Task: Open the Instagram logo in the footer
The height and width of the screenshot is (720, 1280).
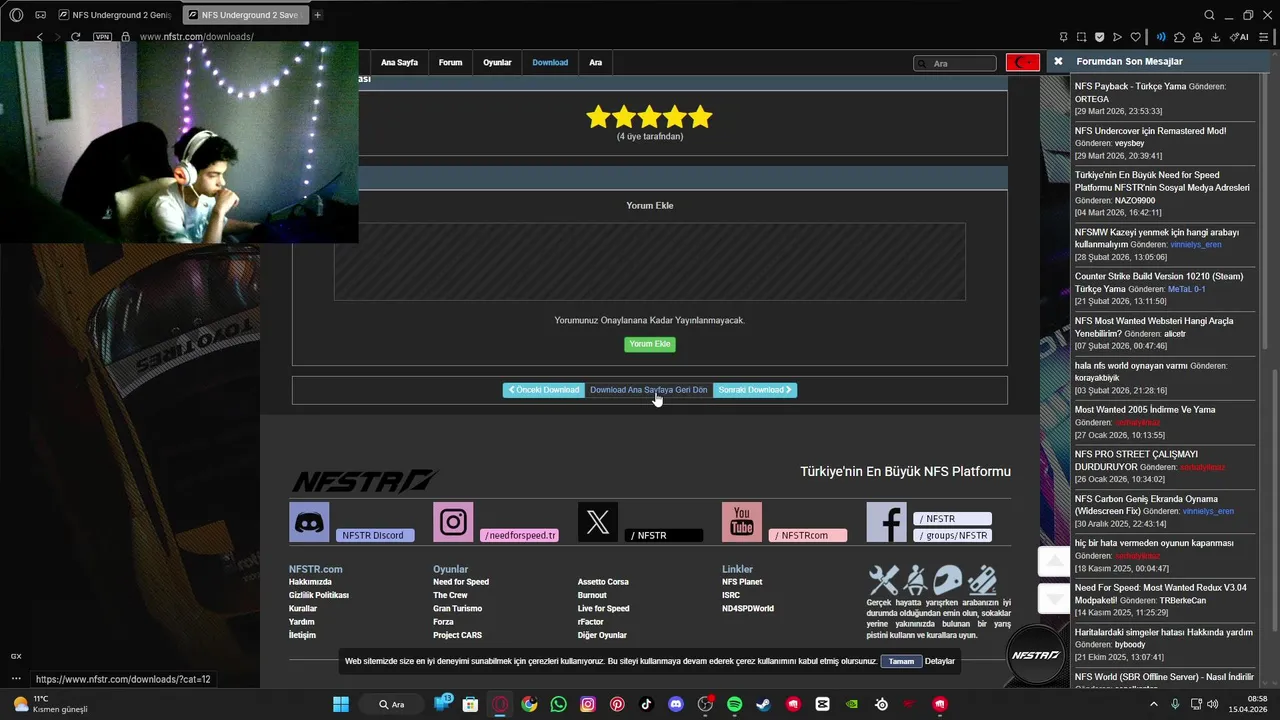Action: click(453, 522)
